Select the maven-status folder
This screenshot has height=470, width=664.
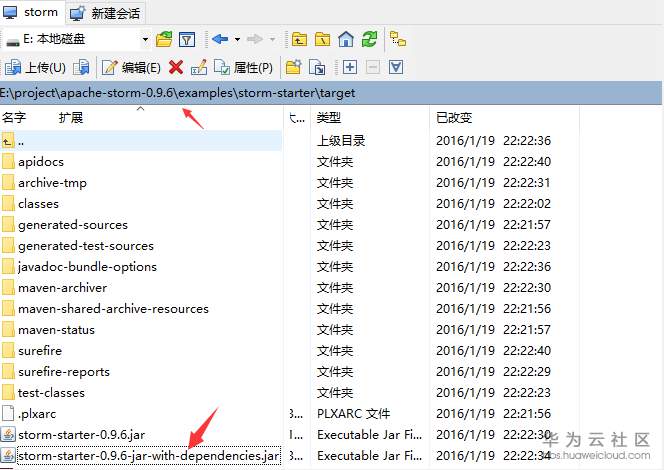pos(56,330)
